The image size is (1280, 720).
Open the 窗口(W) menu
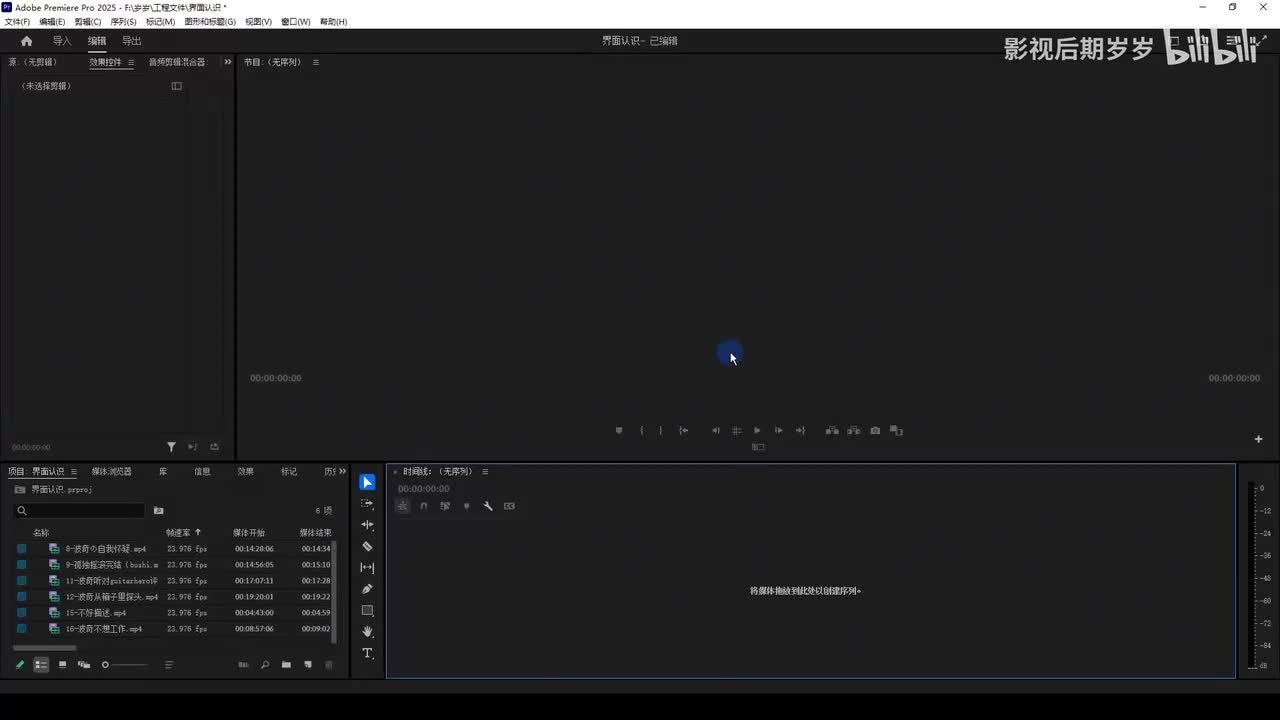(x=296, y=22)
